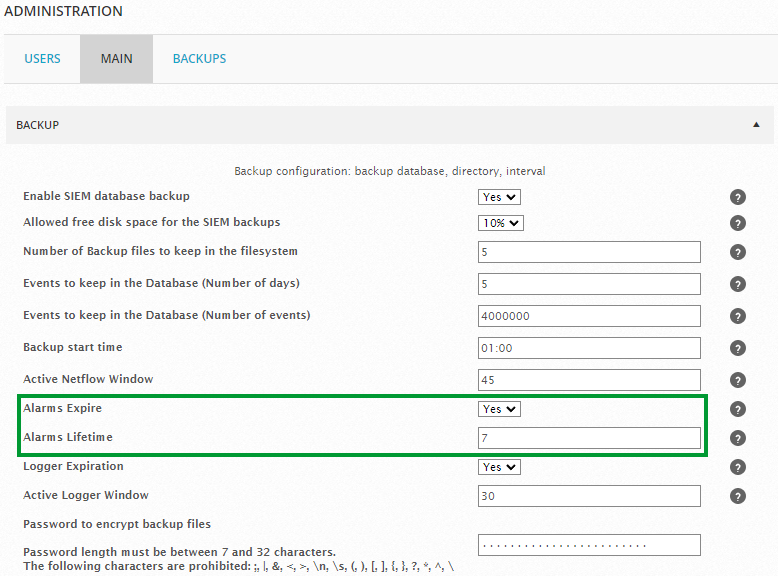Focus the backup encryption password field

pos(588,545)
